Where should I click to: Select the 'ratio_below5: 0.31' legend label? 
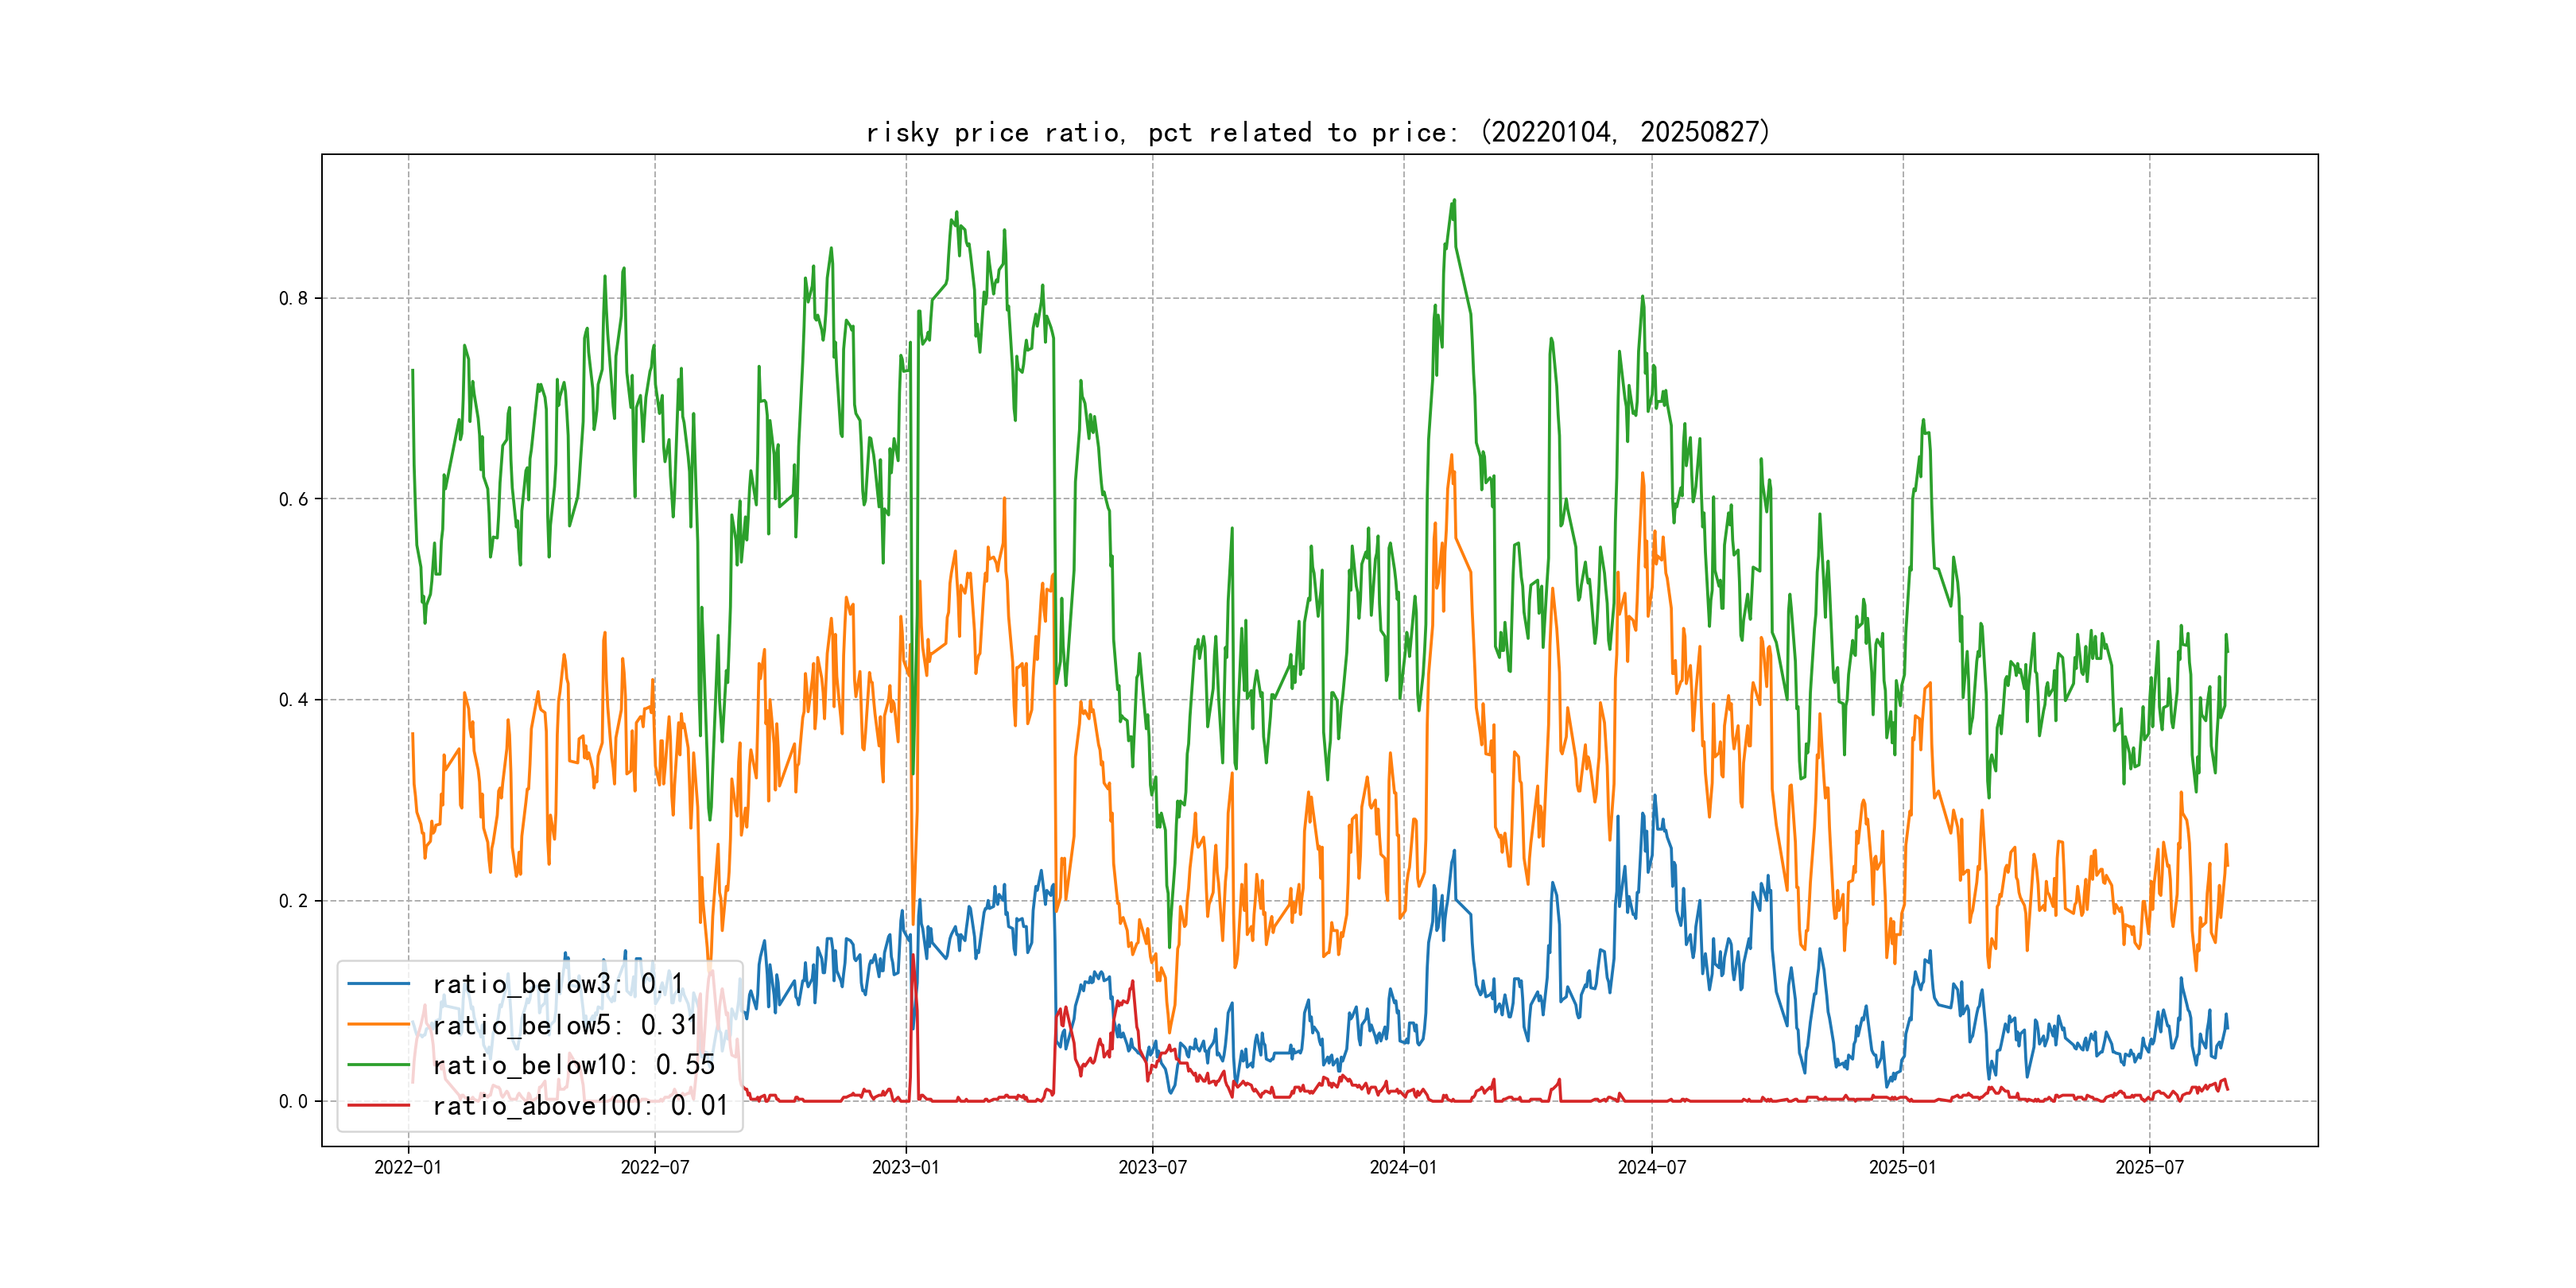coord(565,1024)
